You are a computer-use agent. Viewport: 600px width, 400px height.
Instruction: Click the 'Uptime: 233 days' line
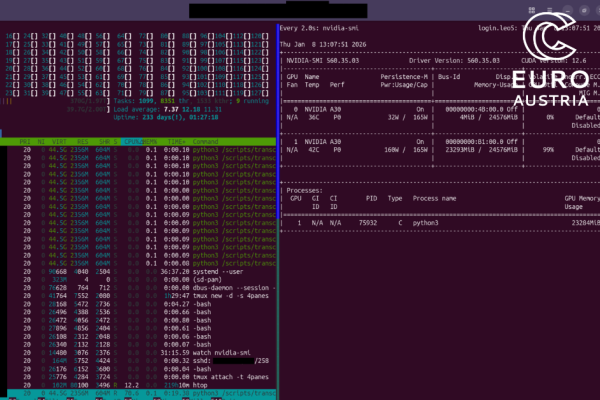pyautogui.click(x=166, y=118)
